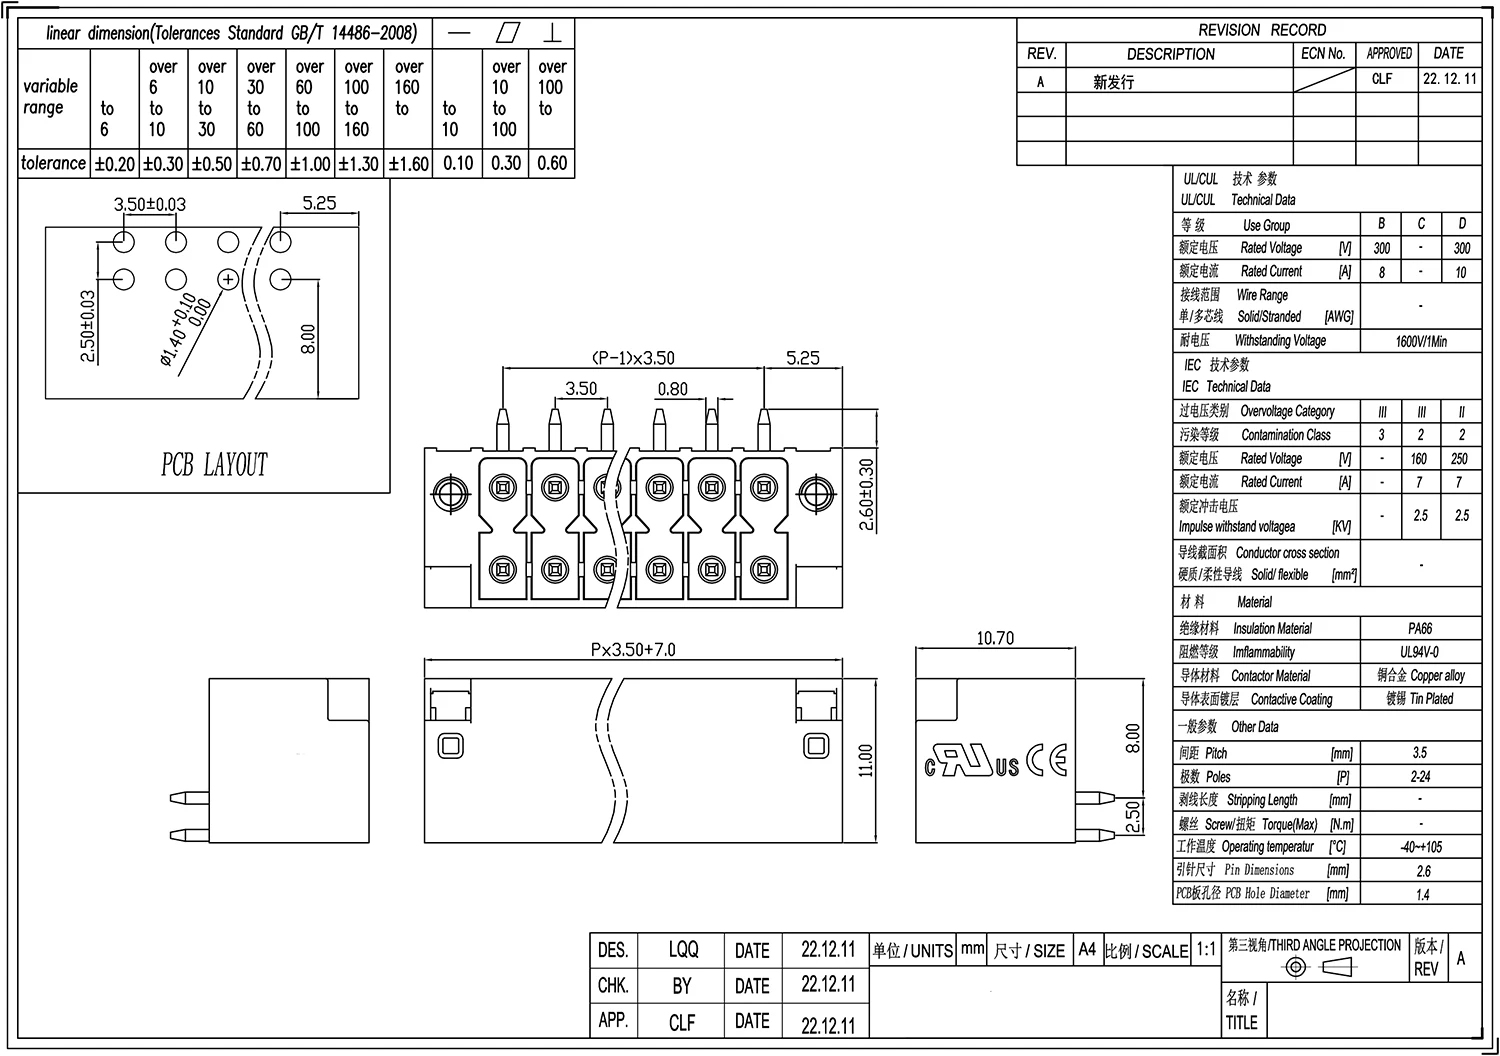The height and width of the screenshot is (1056, 1500).
Task: Select the UL94V-0 flammability value
Action: click(1420, 652)
